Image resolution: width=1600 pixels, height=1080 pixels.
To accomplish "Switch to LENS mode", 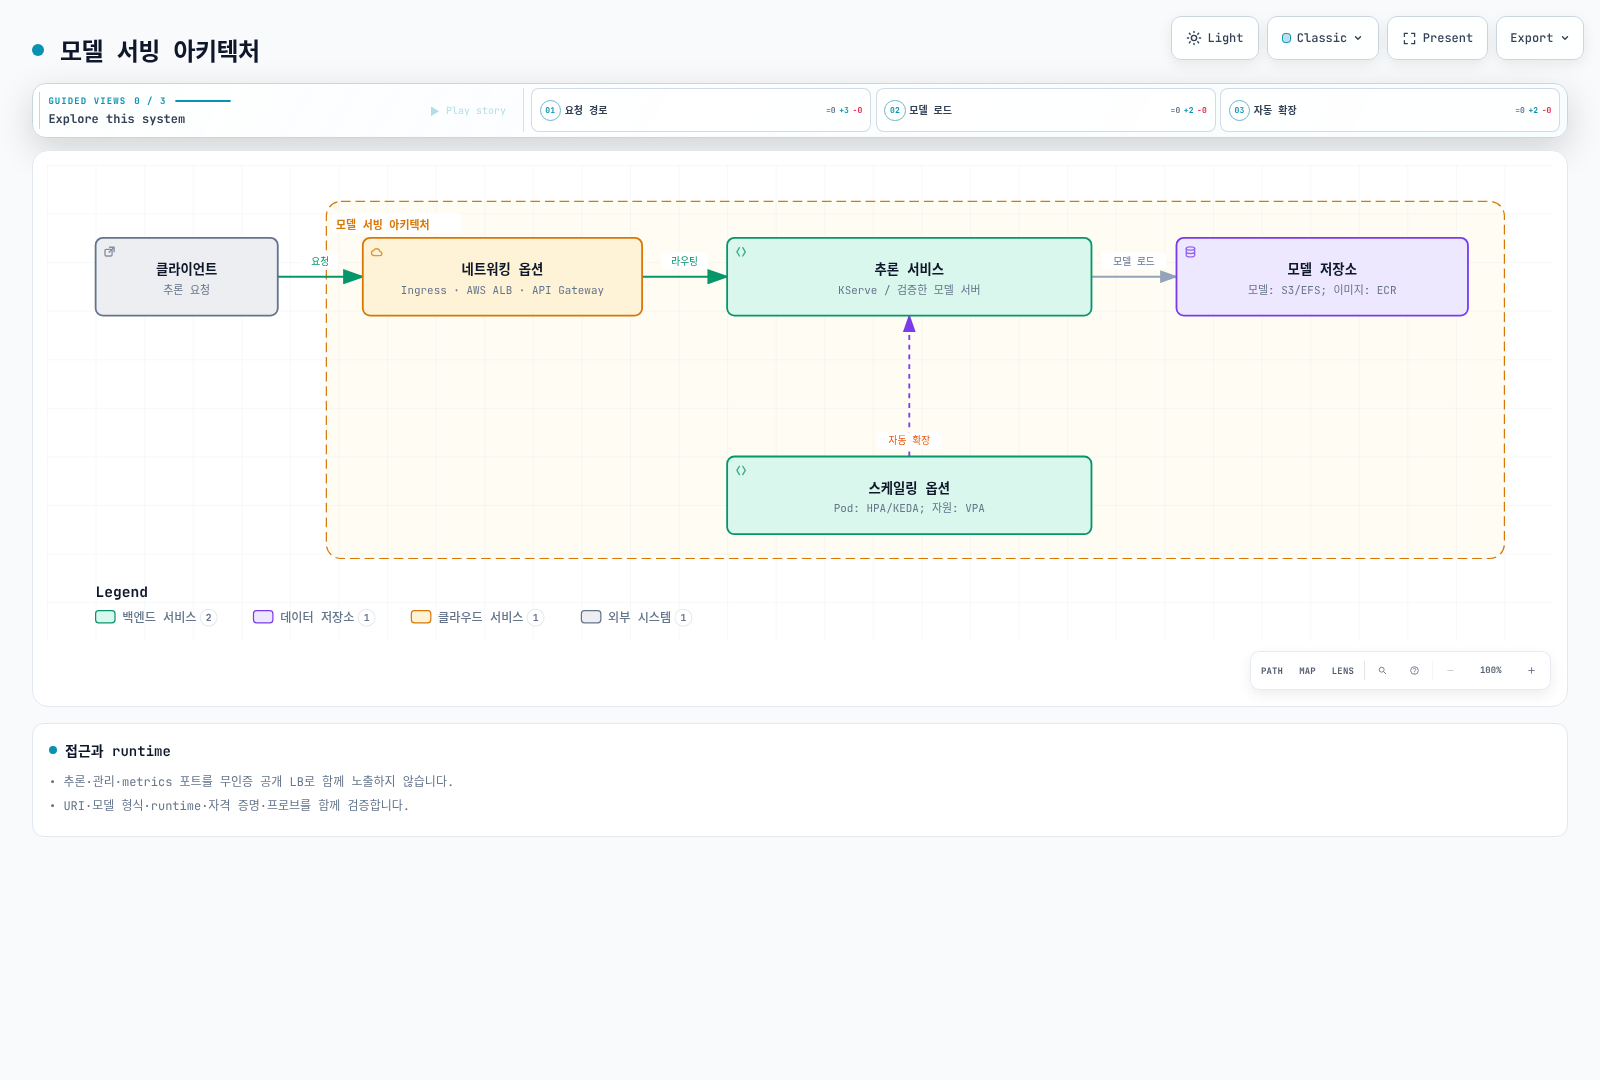I will [1343, 671].
